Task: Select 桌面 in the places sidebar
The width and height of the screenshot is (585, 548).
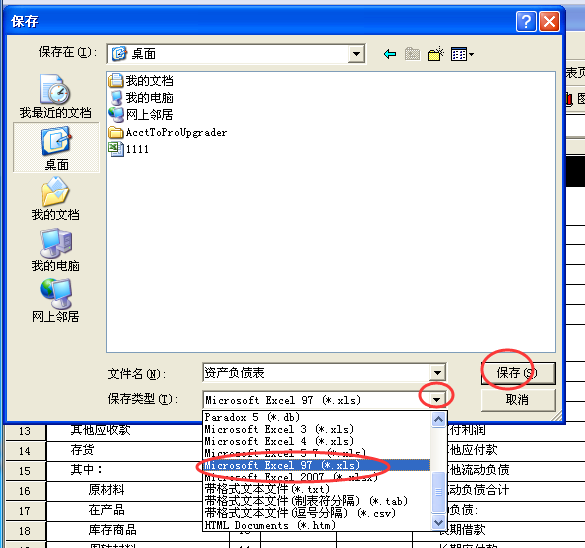Action: point(56,148)
